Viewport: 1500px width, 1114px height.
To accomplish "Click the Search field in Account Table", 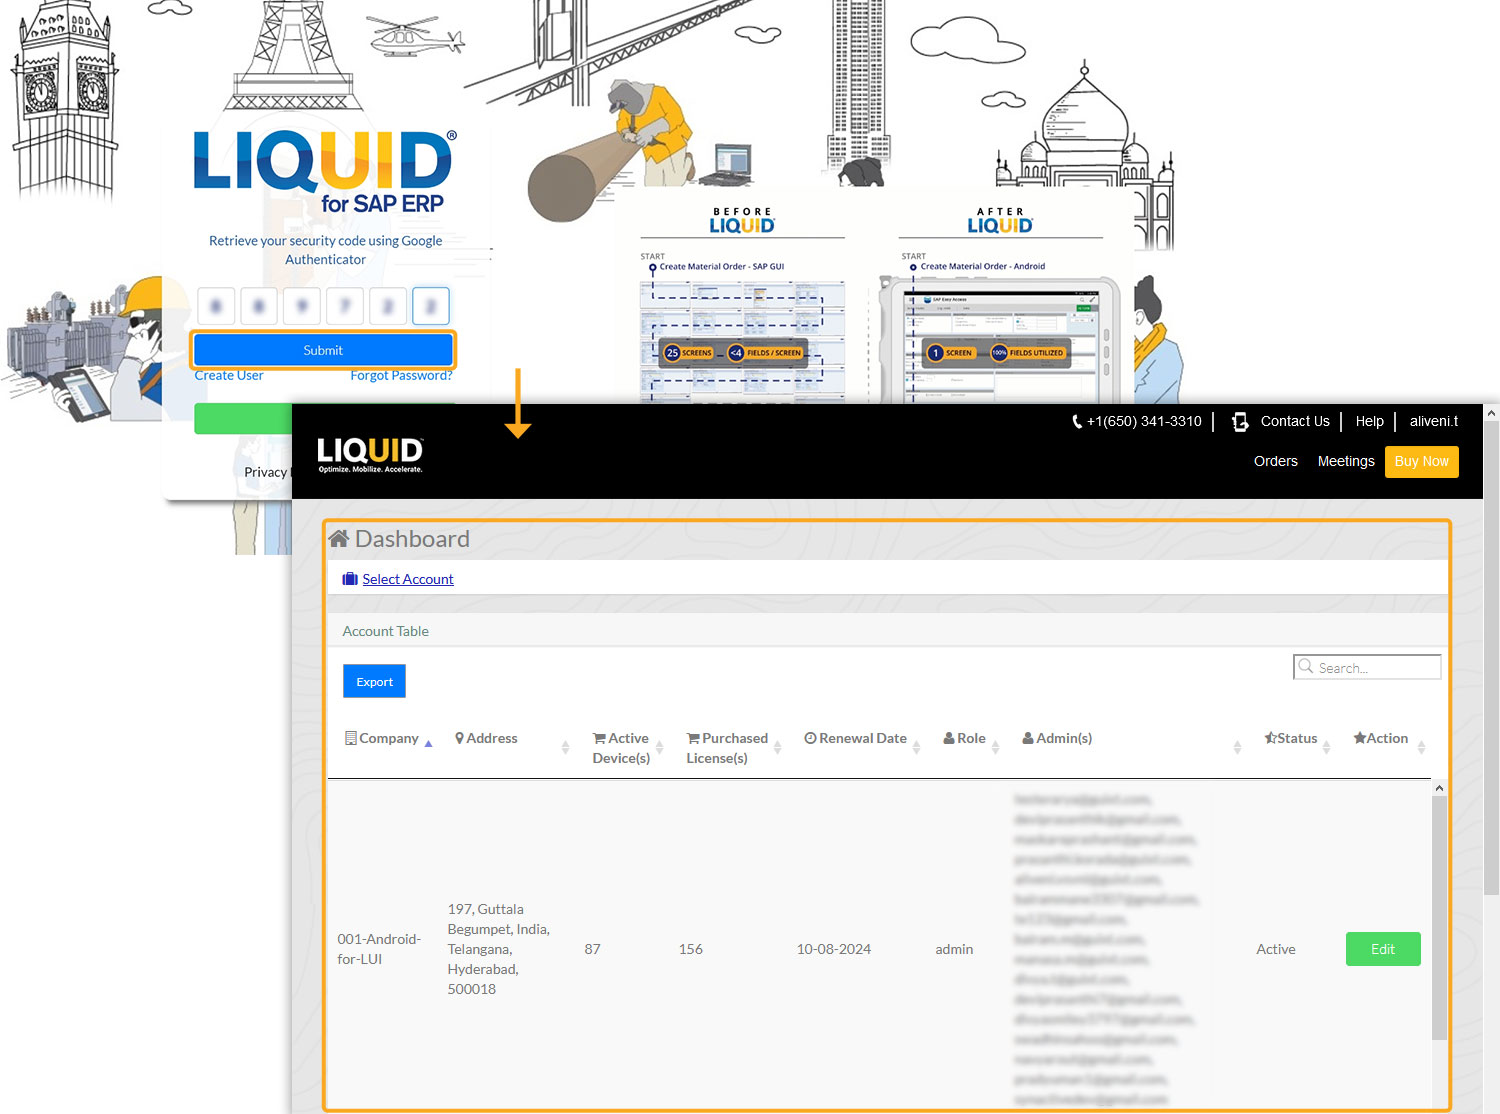I will click(x=1367, y=667).
